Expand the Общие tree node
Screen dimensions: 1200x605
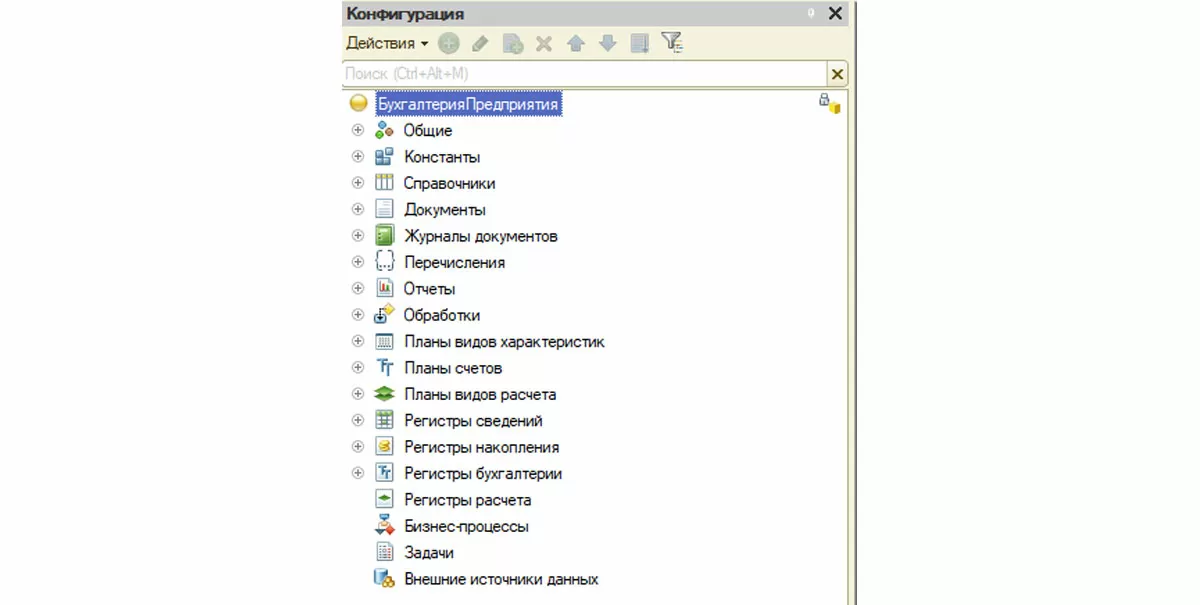click(357, 131)
